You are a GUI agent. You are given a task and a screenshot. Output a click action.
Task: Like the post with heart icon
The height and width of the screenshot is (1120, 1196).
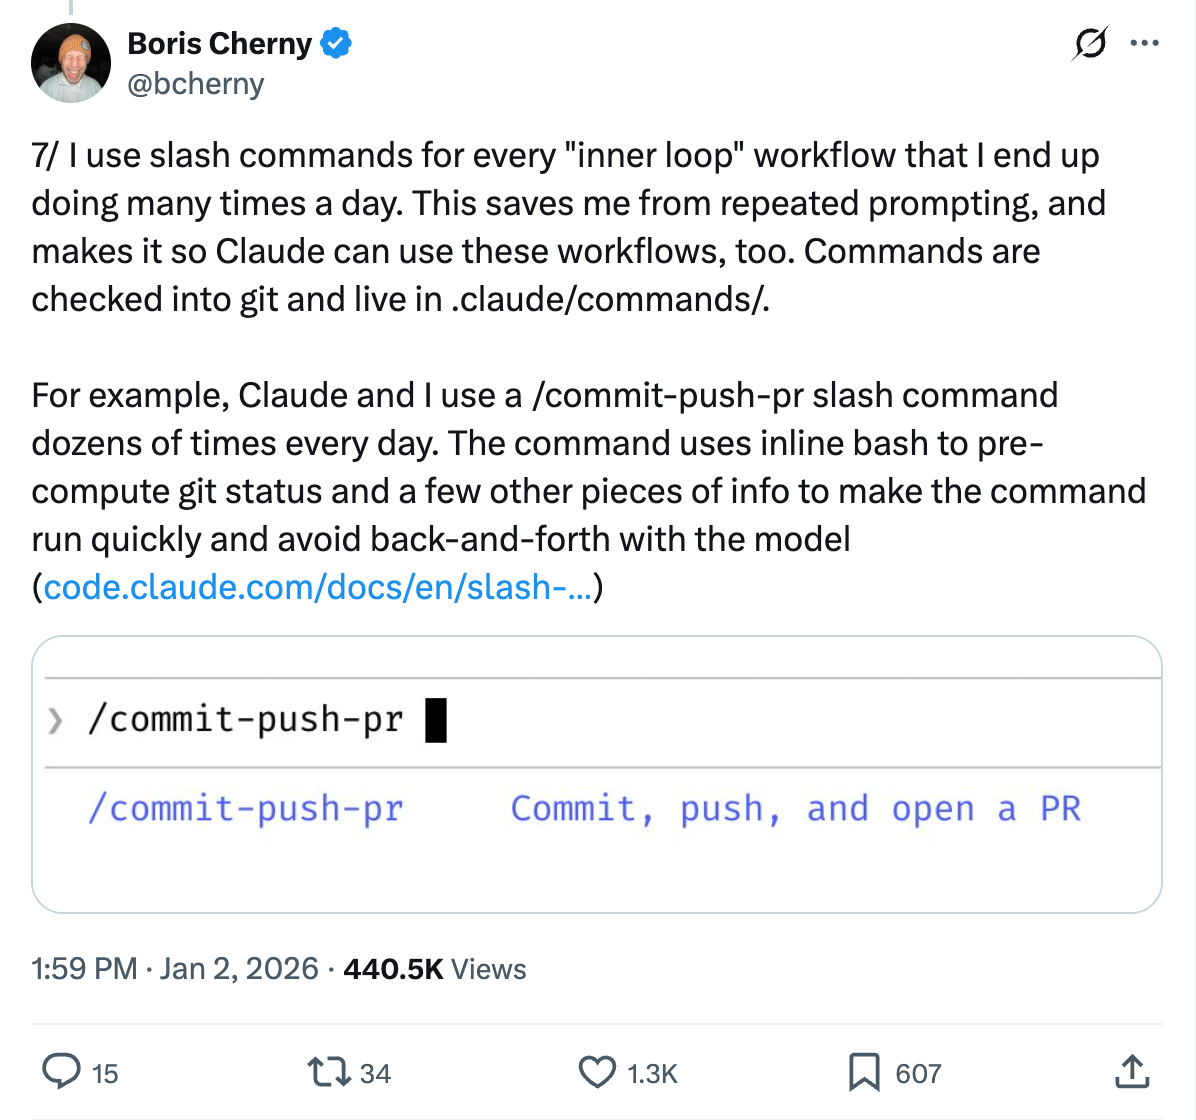pyautogui.click(x=597, y=1072)
